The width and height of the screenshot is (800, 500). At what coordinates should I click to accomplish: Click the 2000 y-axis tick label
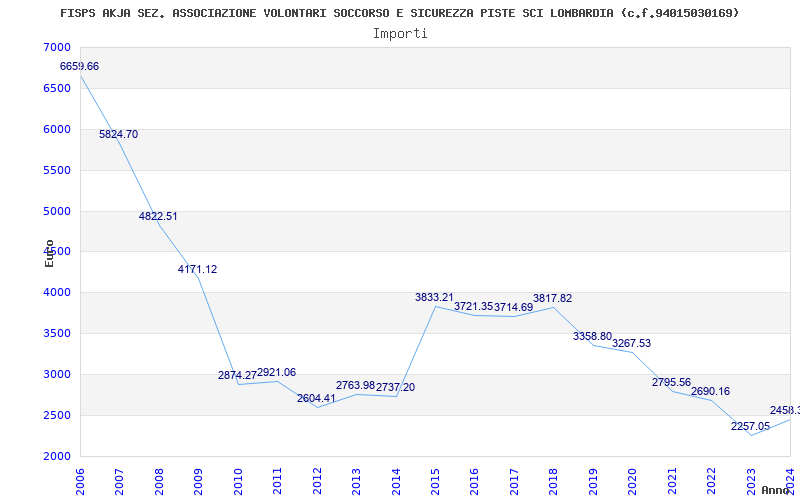coord(57,456)
